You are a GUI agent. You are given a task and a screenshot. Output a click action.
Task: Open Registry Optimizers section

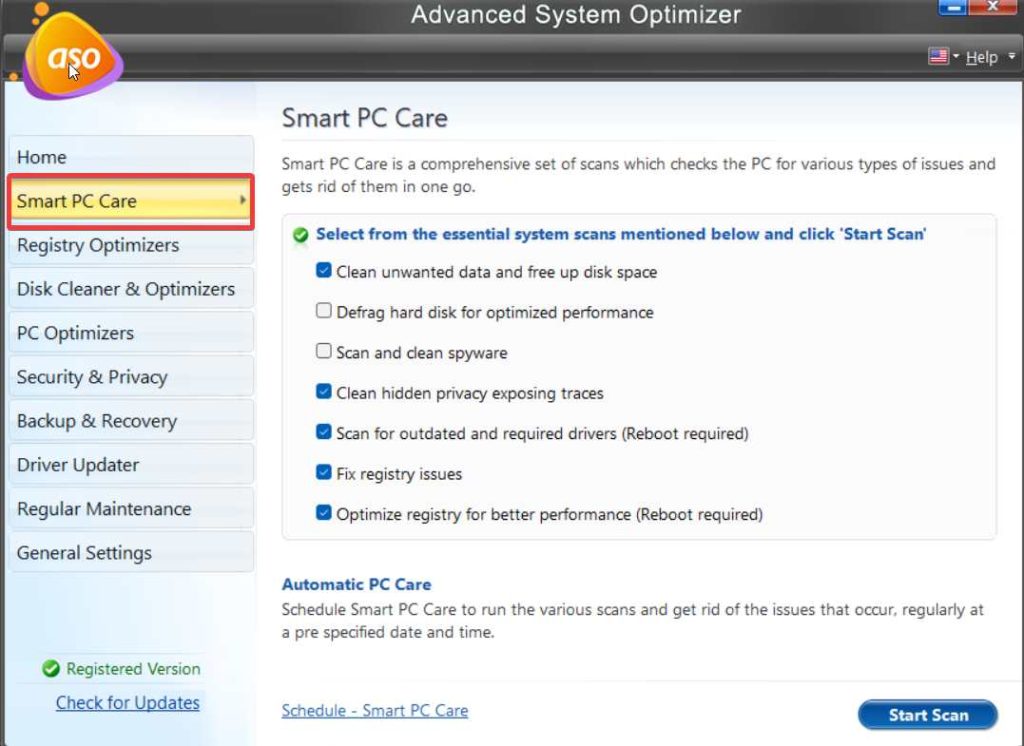131,245
